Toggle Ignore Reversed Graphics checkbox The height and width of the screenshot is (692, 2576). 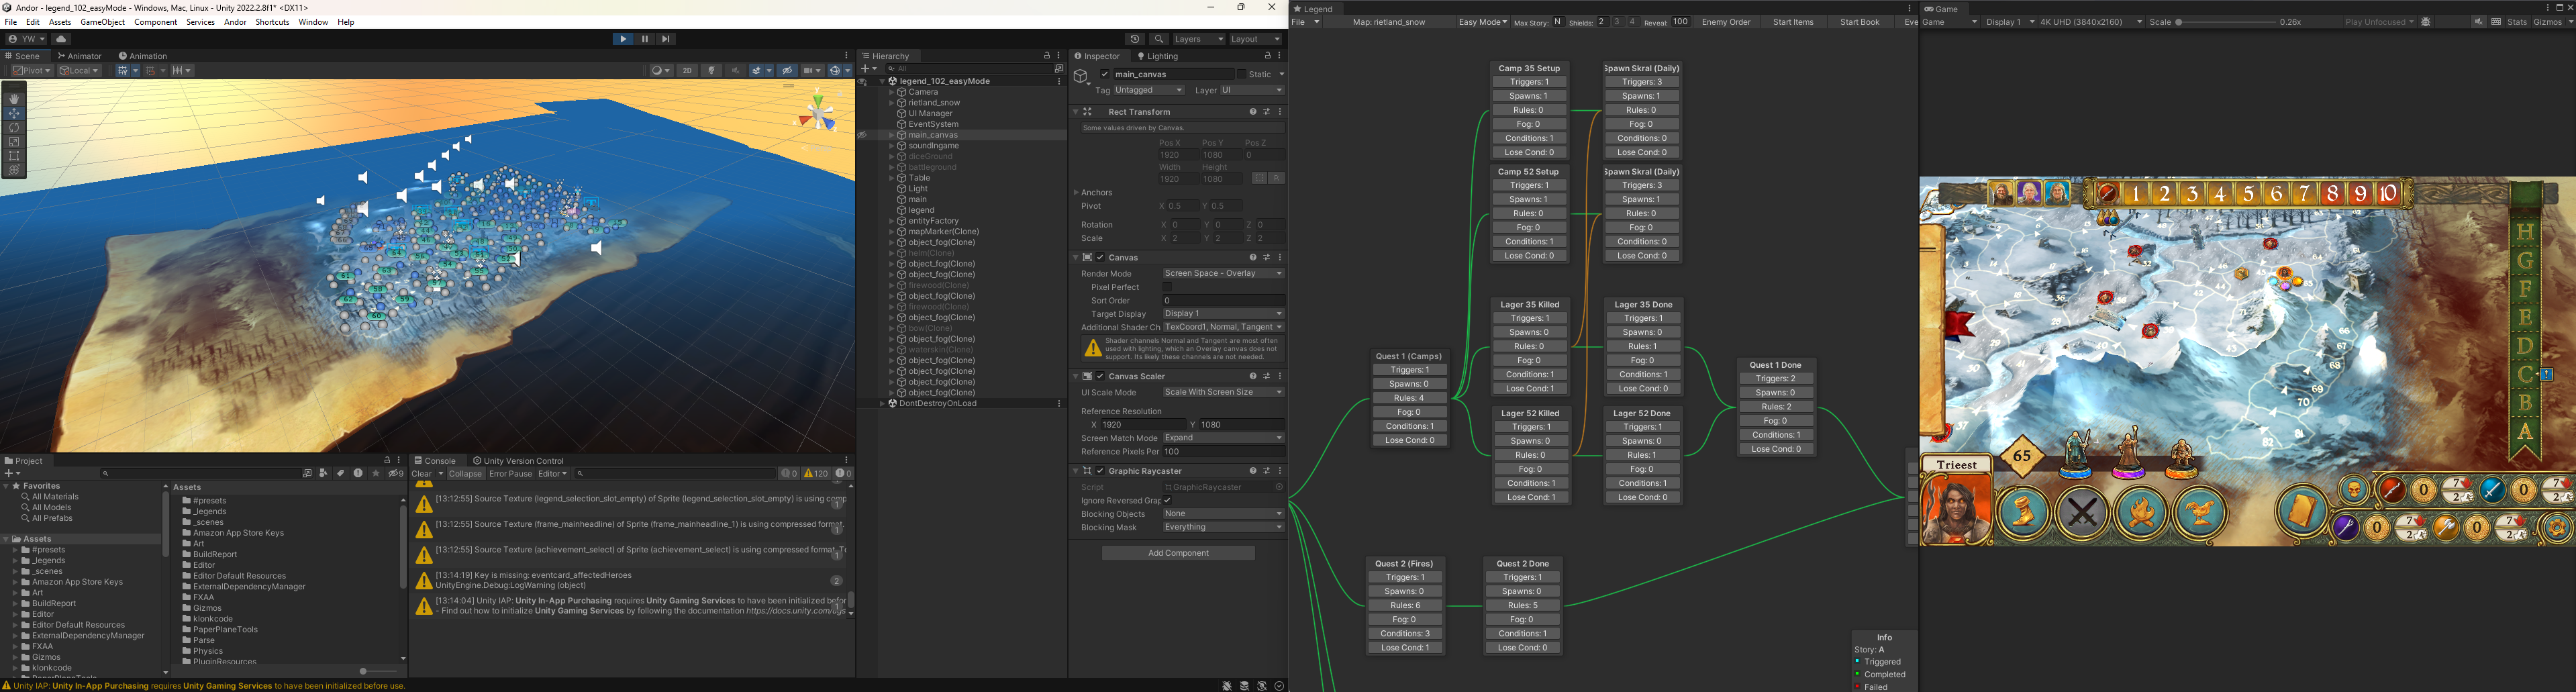point(1167,500)
